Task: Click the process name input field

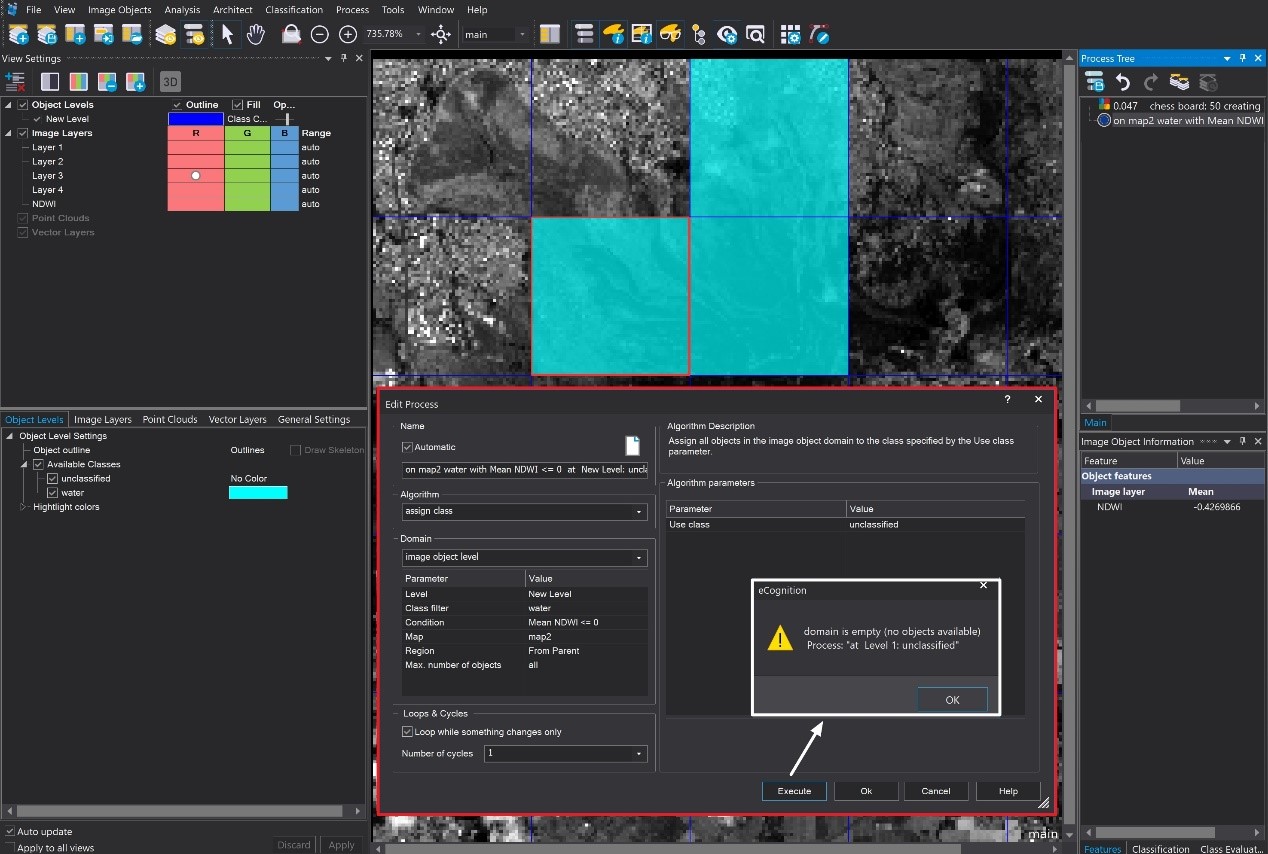Action: pyautogui.click(x=525, y=469)
